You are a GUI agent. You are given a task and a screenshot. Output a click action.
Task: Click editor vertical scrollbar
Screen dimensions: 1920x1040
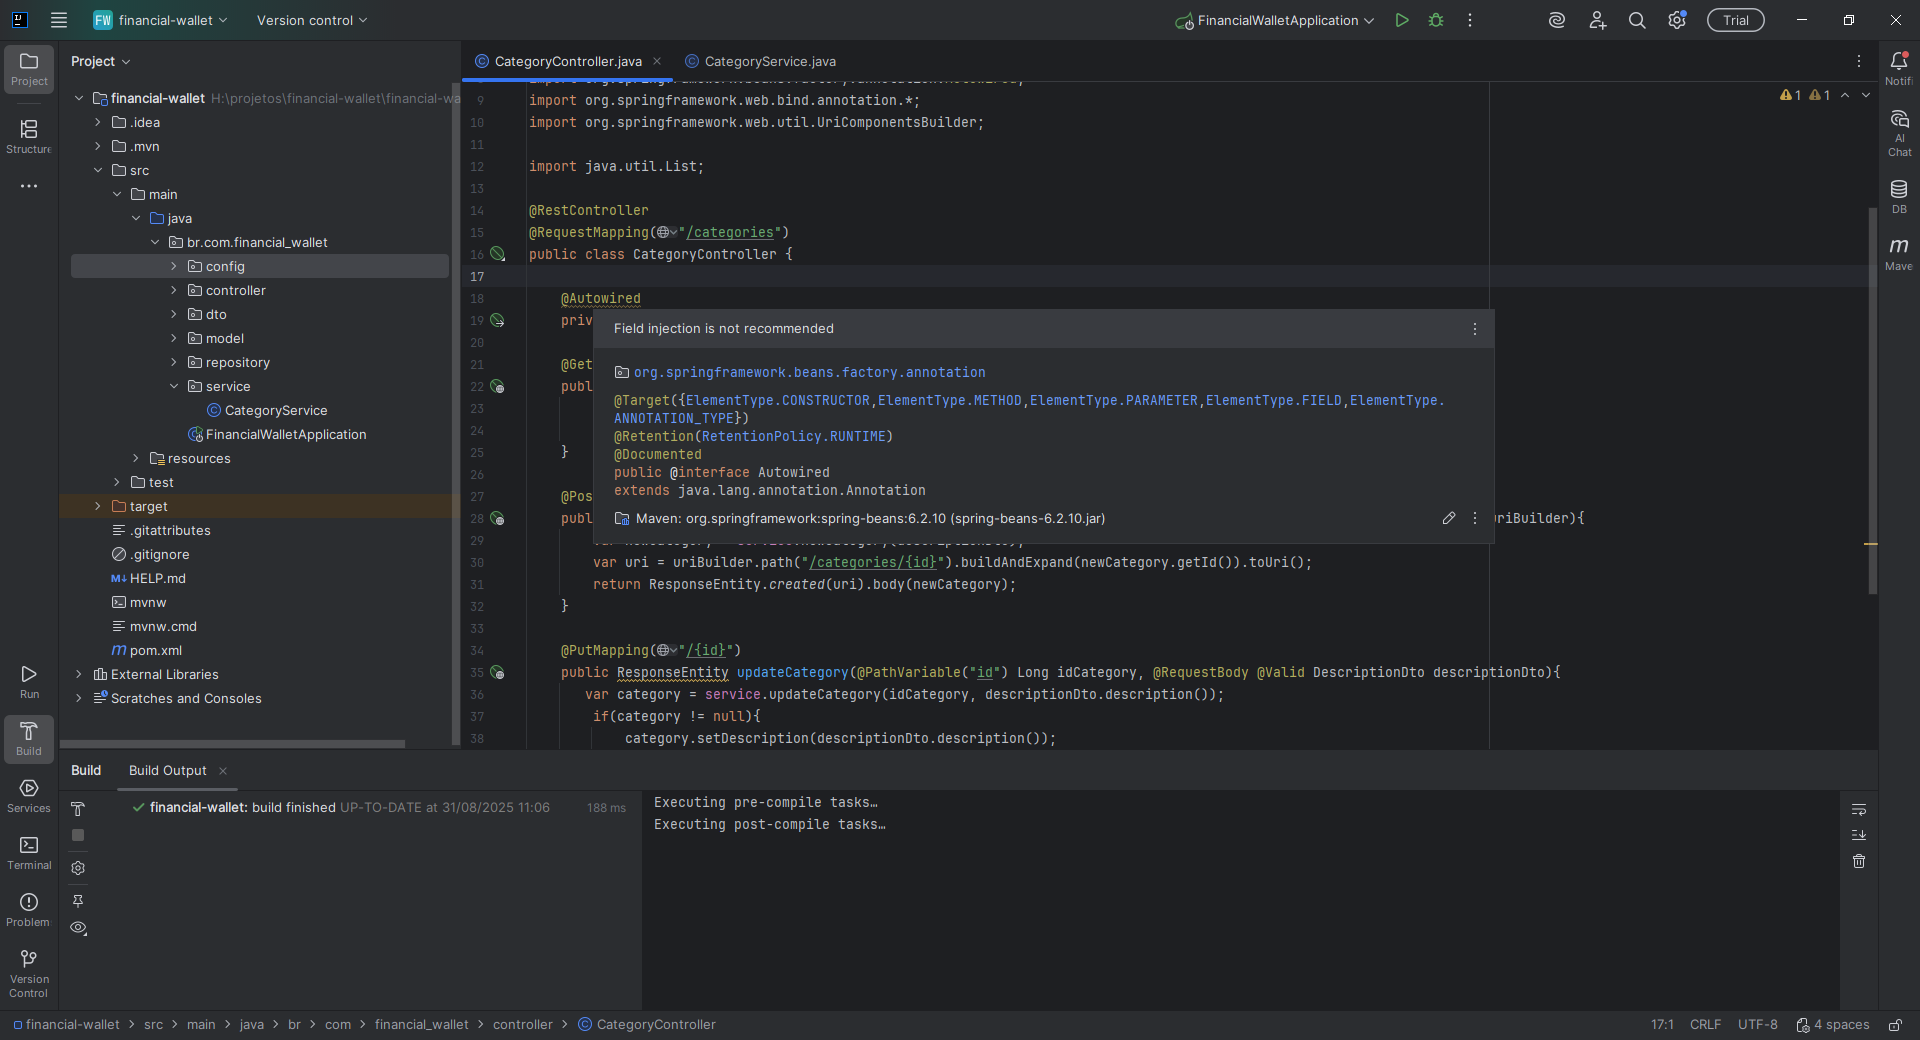click(x=1873, y=400)
